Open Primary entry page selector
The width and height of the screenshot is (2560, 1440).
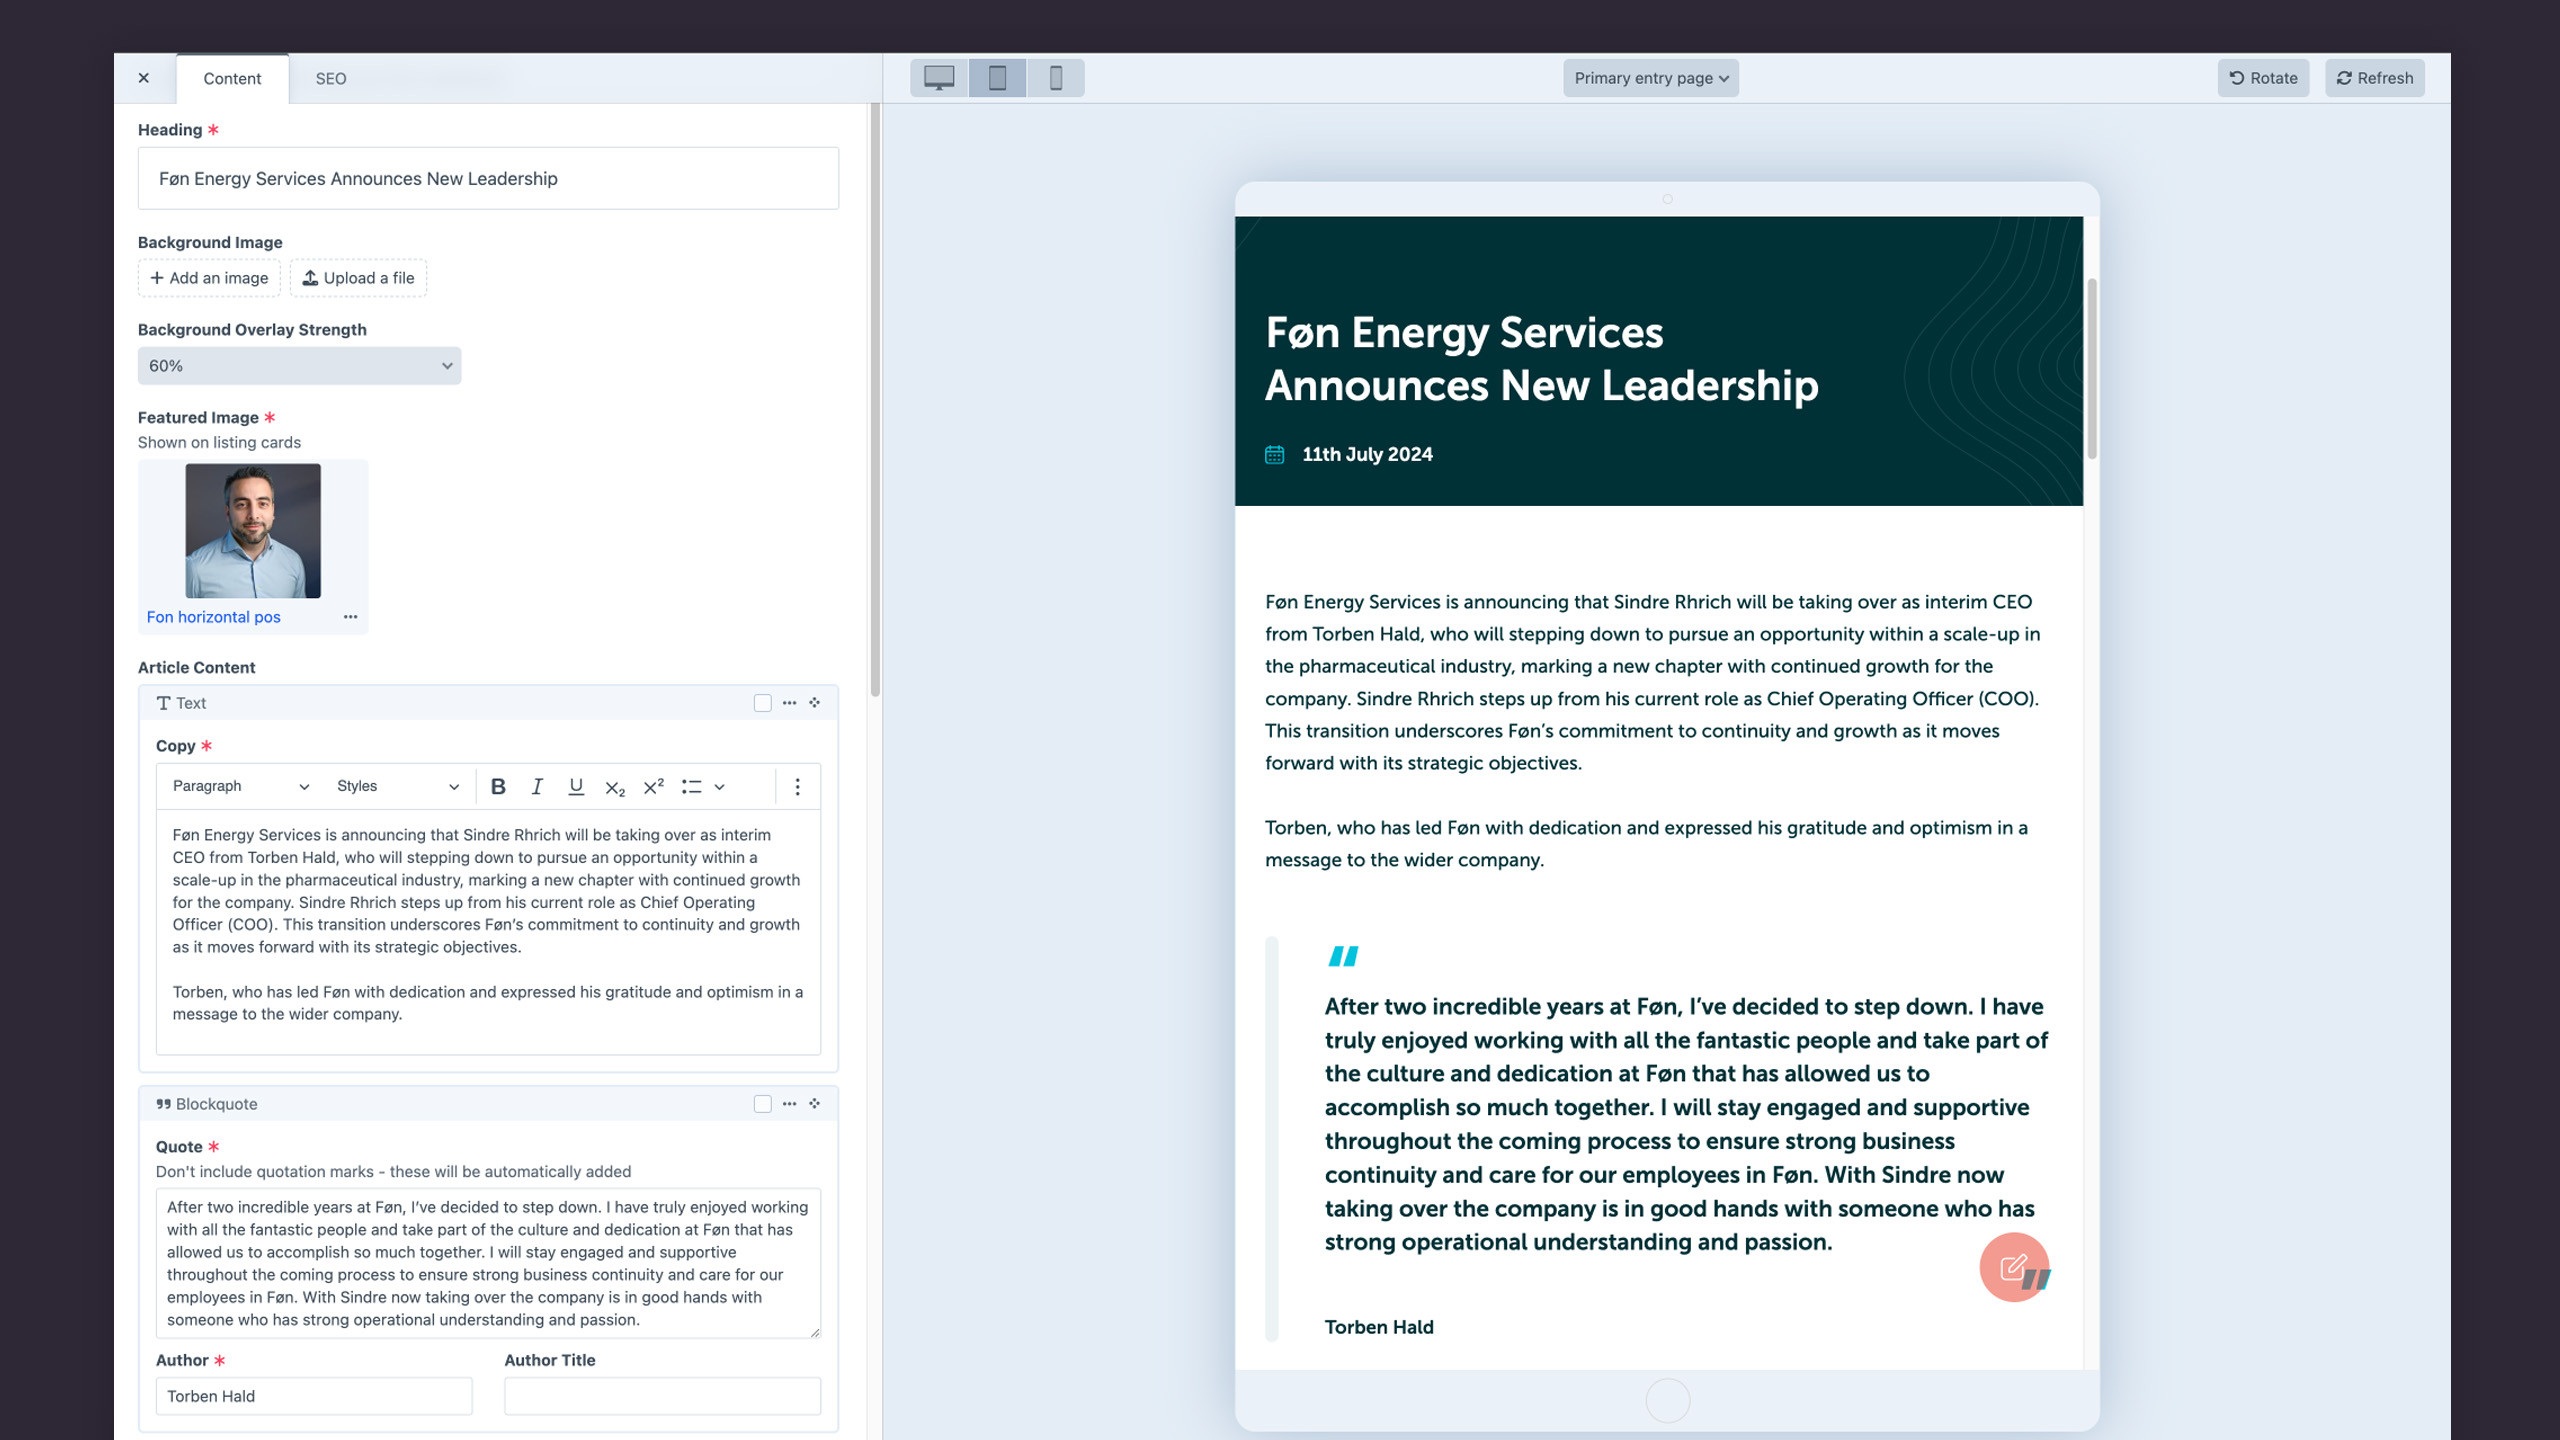(x=1650, y=78)
